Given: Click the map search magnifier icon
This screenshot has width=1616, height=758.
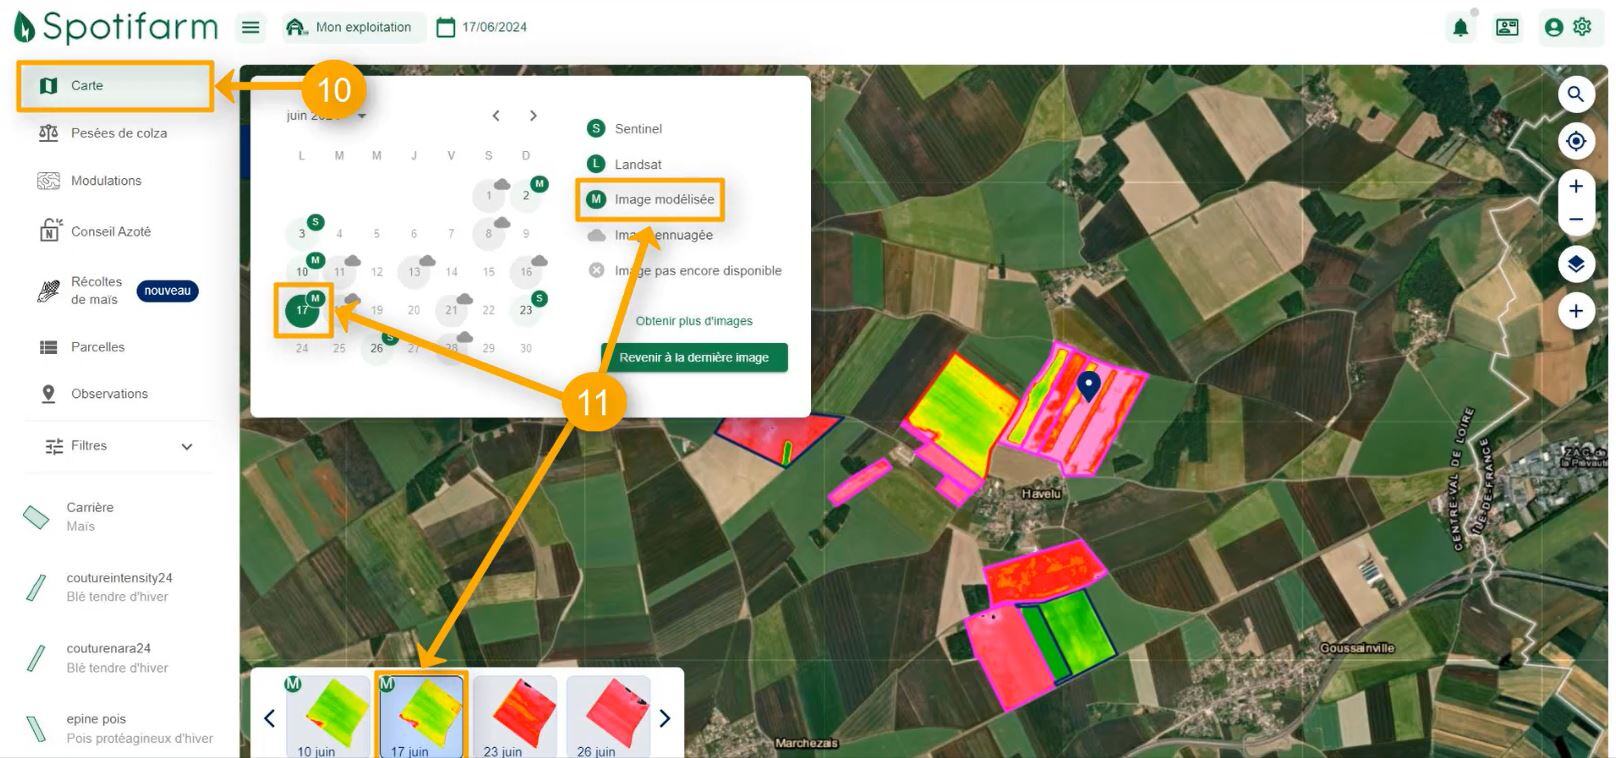Looking at the screenshot, I should point(1575,95).
